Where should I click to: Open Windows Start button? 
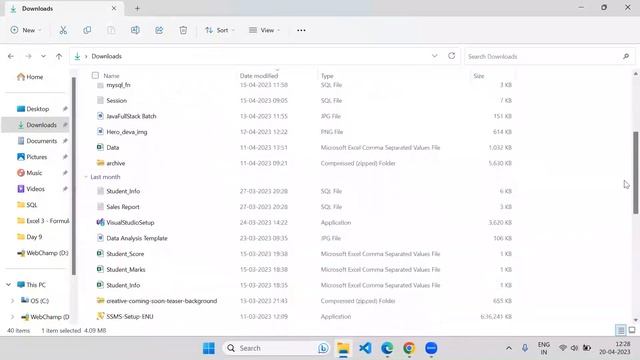point(209,348)
